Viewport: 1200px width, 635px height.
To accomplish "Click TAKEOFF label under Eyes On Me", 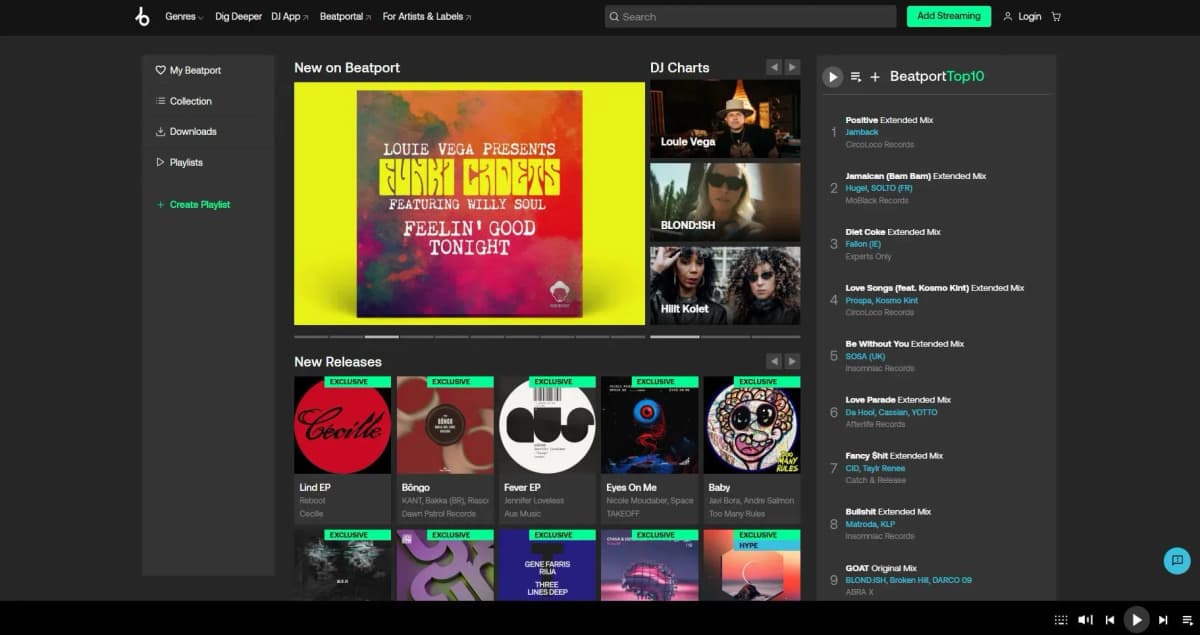I will point(622,514).
